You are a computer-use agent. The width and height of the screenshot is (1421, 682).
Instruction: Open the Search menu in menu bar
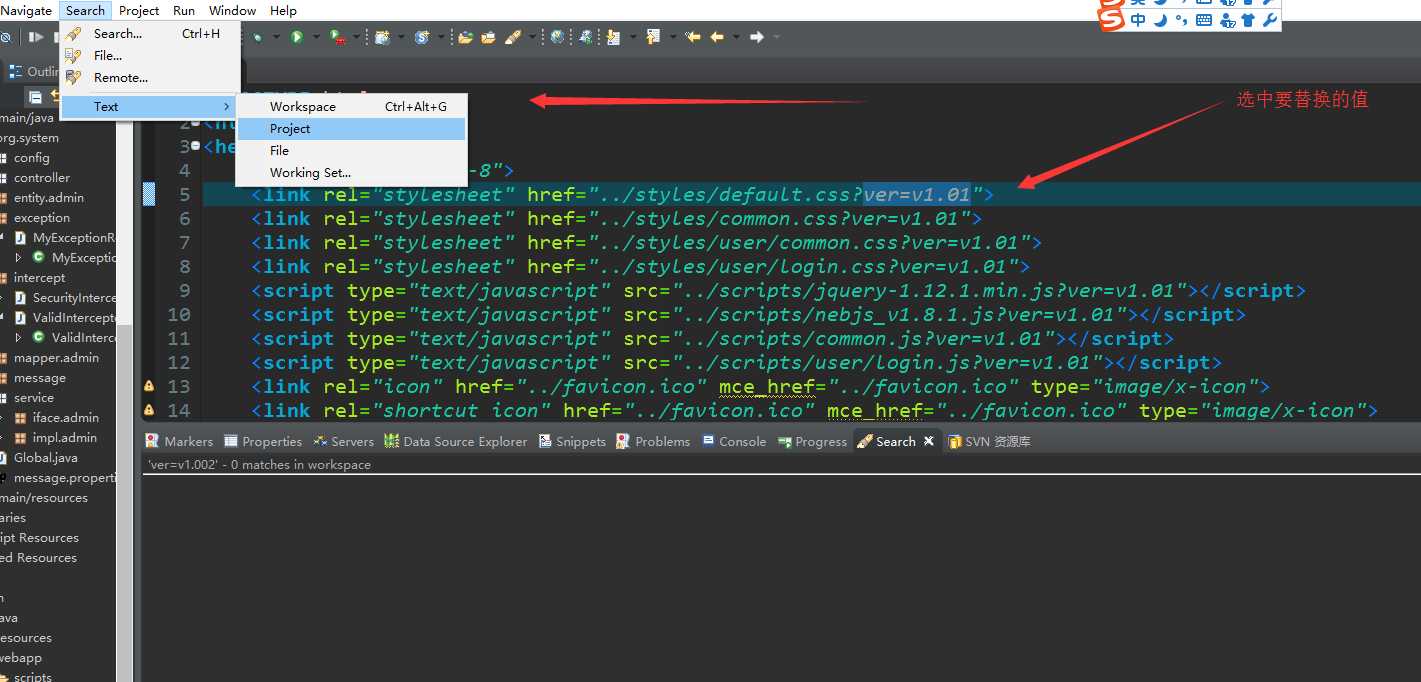coord(85,10)
